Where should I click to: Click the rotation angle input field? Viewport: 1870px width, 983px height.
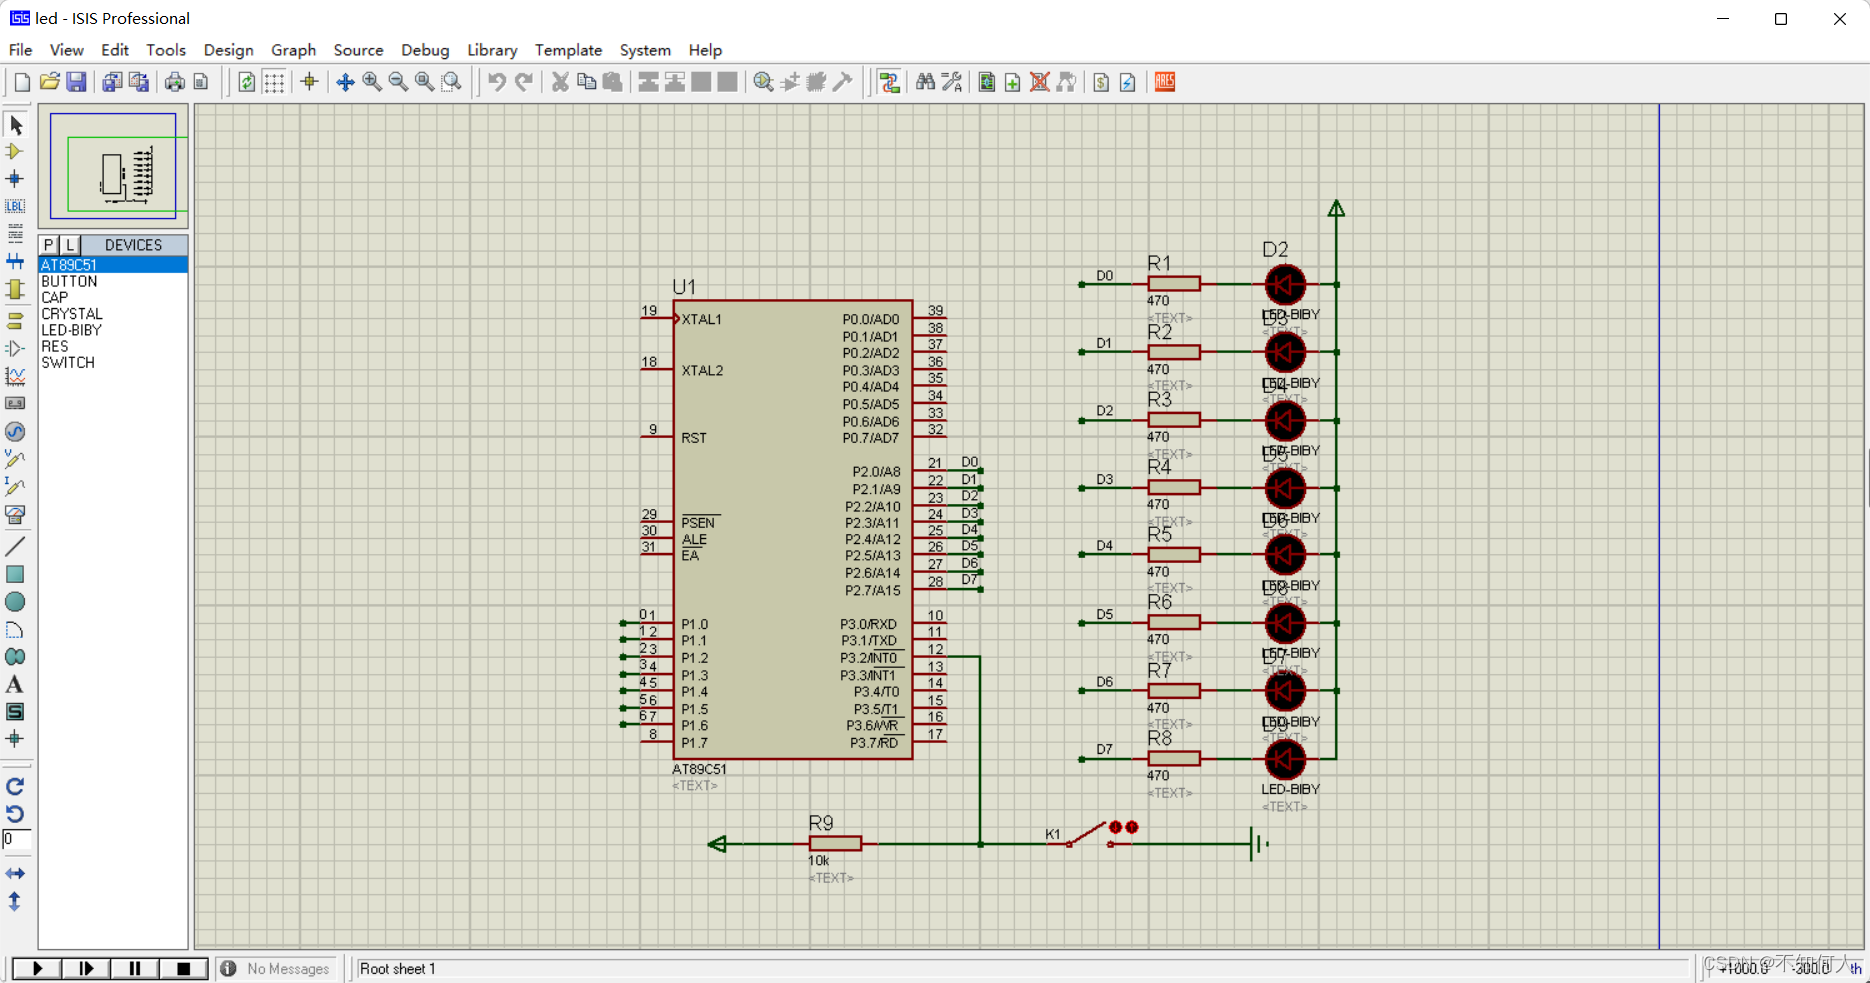[x=17, y=839]
